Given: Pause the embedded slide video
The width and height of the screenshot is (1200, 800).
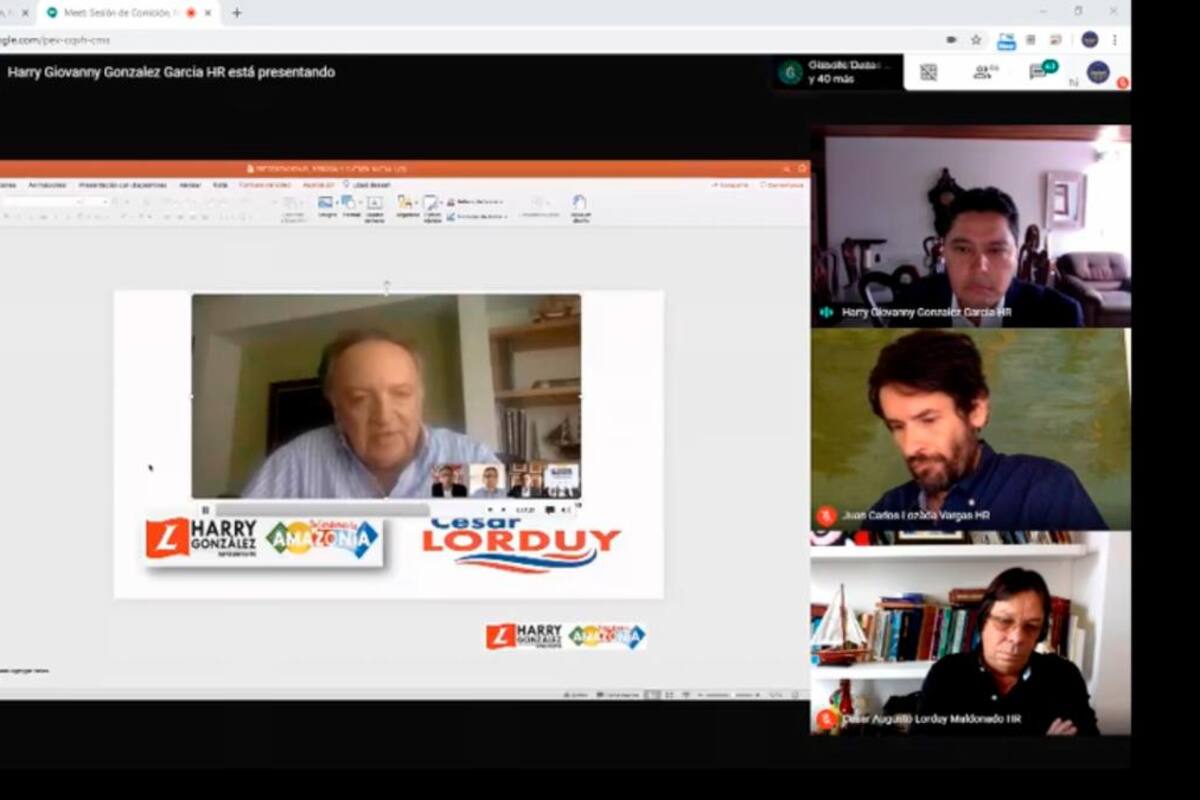Looking at the screenshot, I should [205, 510].
